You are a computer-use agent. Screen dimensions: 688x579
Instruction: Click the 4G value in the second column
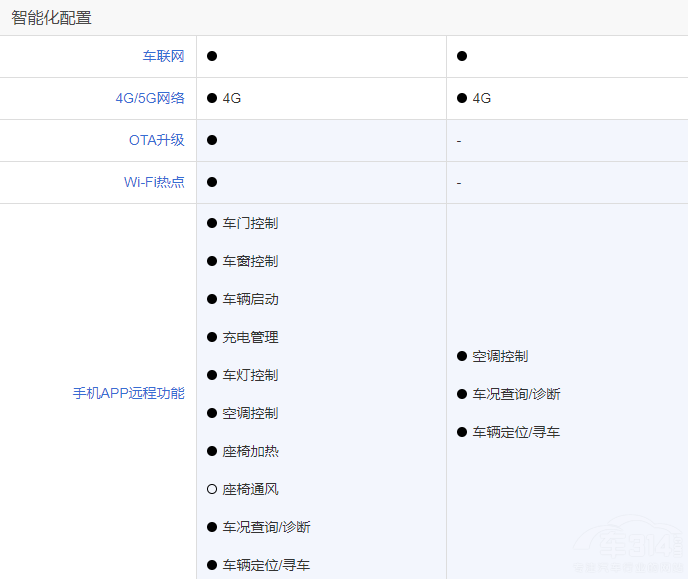(x=482, y=98)
